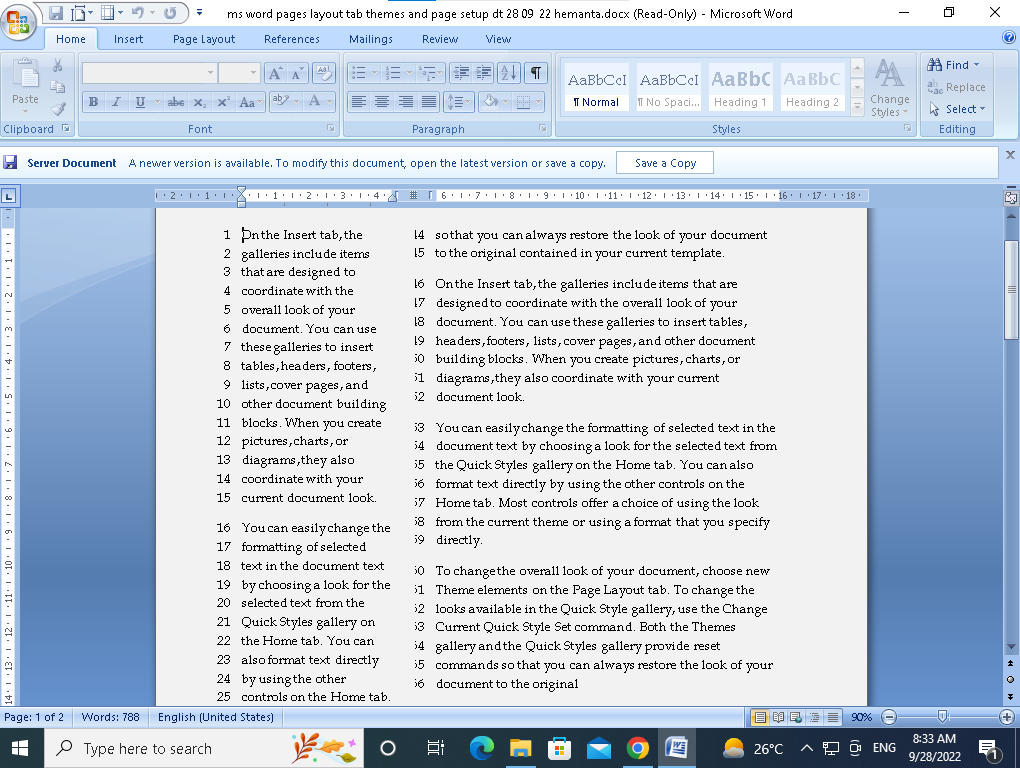Click the Clear Formatting eraser icon

click(323, 73)
